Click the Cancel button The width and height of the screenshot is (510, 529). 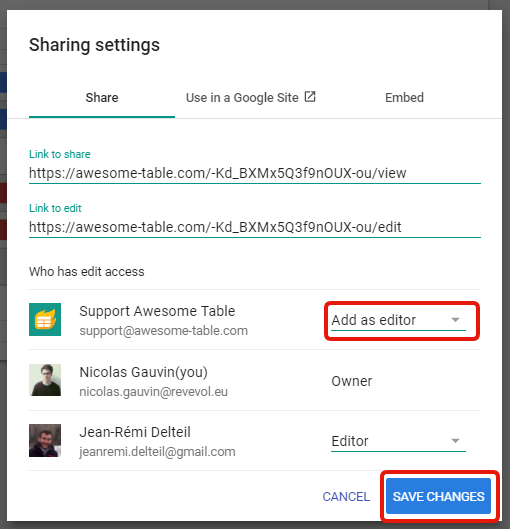(x=346, y=497)
